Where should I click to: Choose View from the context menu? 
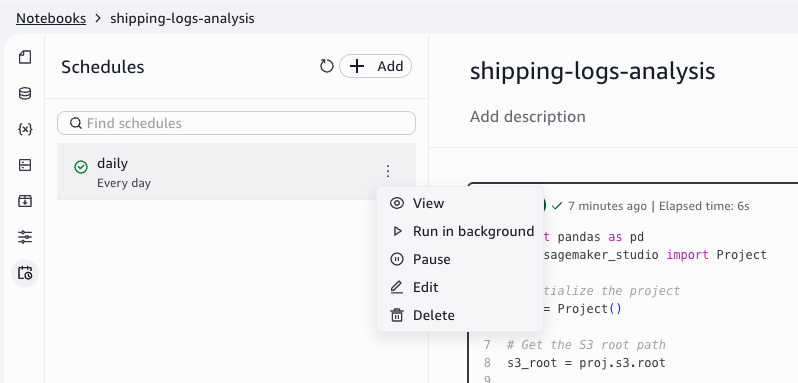(x=460, y=203)
